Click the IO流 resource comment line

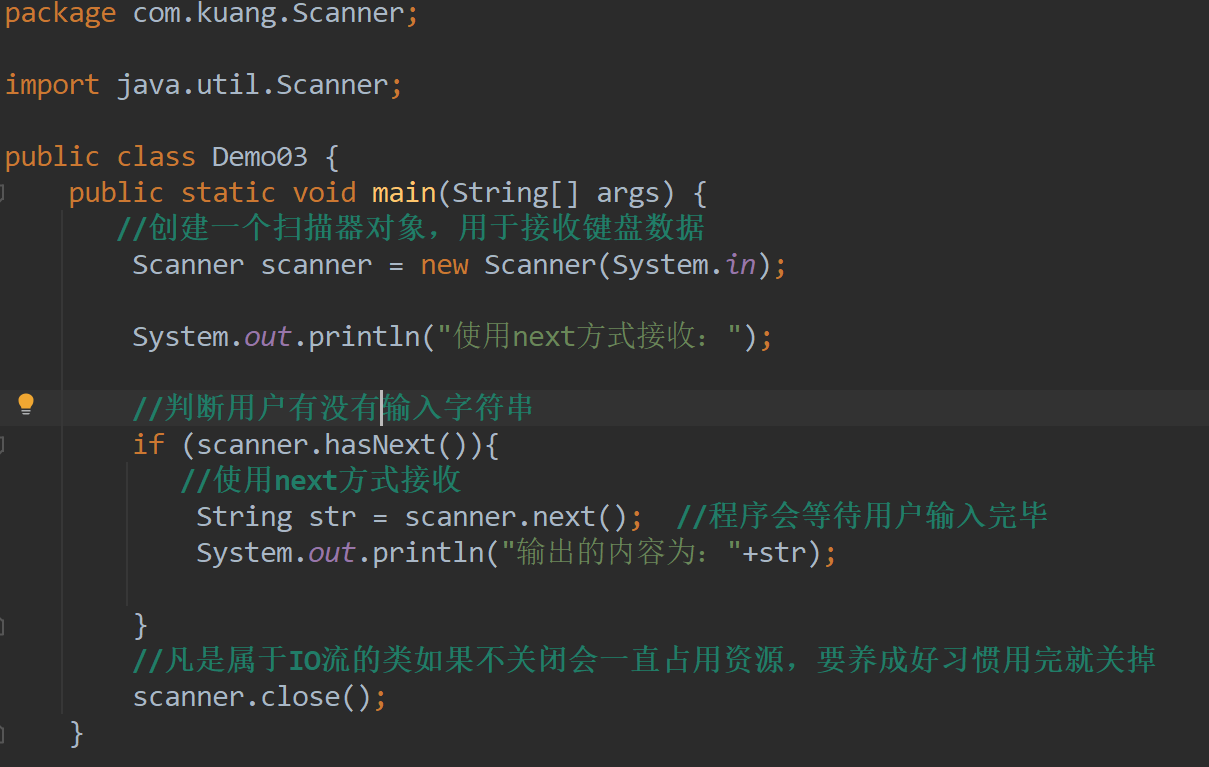(x=644, y=661)
